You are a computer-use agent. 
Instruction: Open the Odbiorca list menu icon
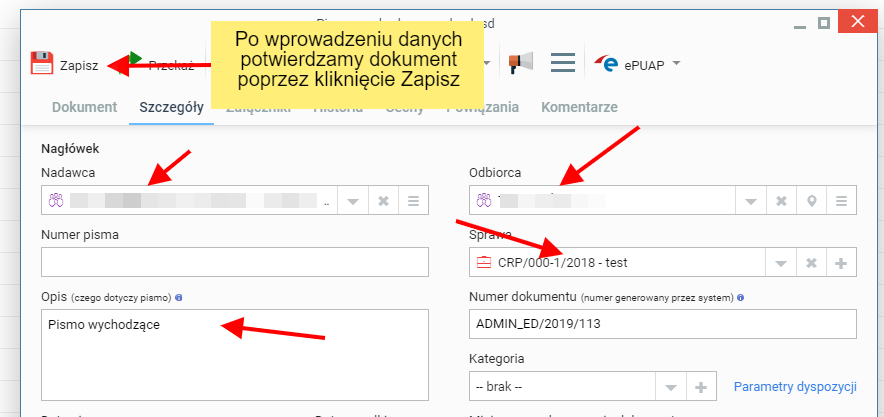click(x=841, y=201)
